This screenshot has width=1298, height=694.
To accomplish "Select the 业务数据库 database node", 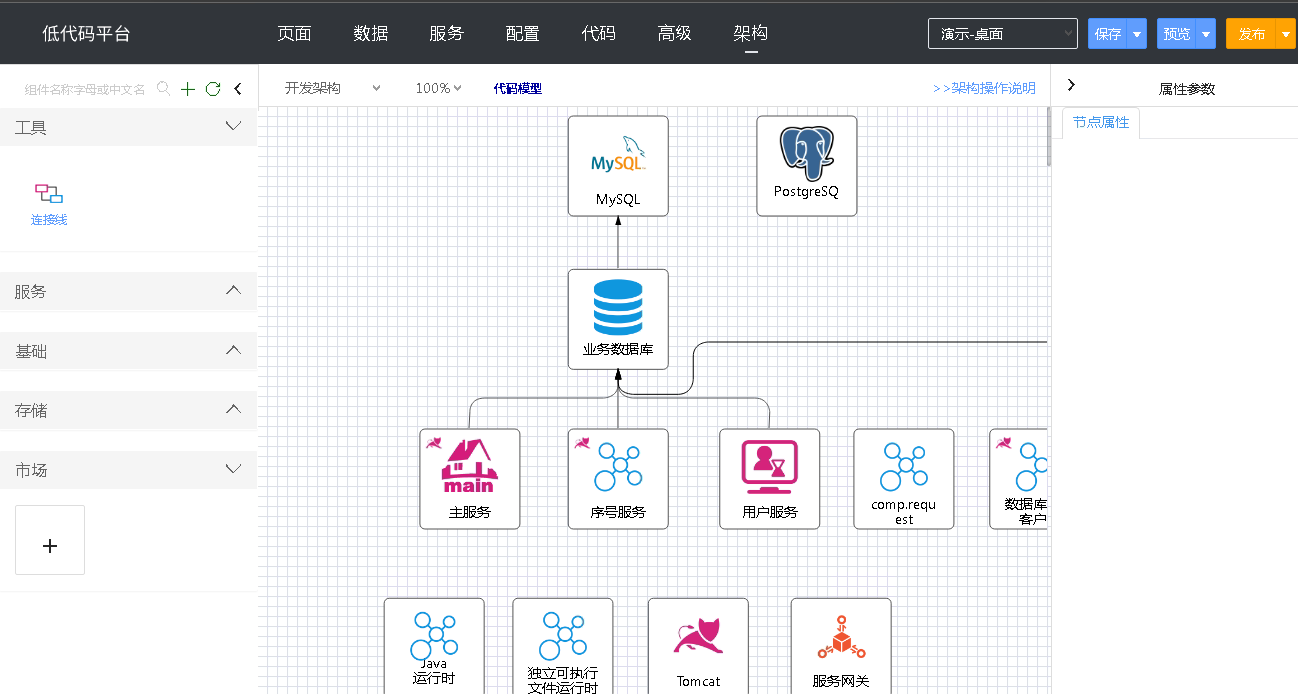I will [618, 319].
